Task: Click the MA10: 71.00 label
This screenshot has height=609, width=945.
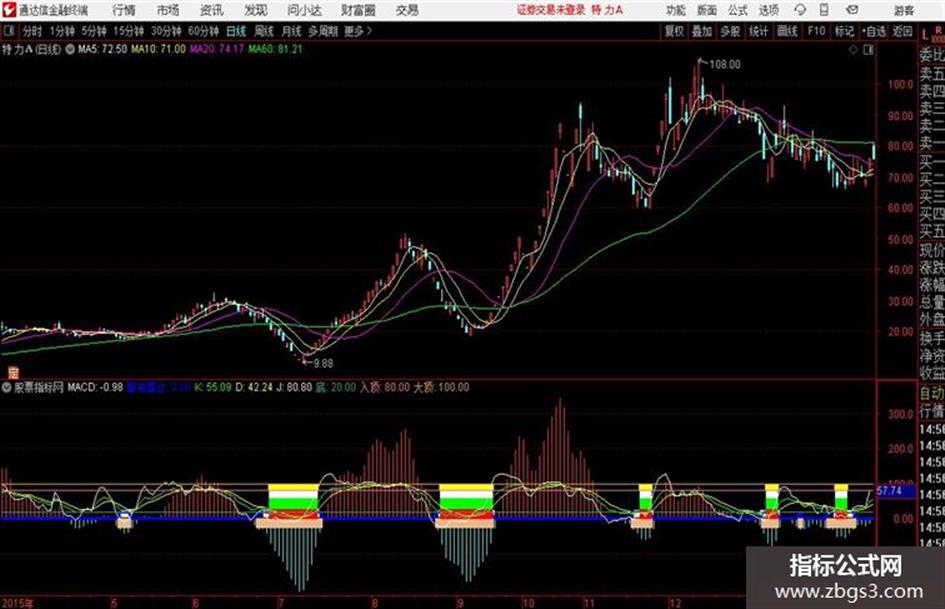Action: point(159,49)
